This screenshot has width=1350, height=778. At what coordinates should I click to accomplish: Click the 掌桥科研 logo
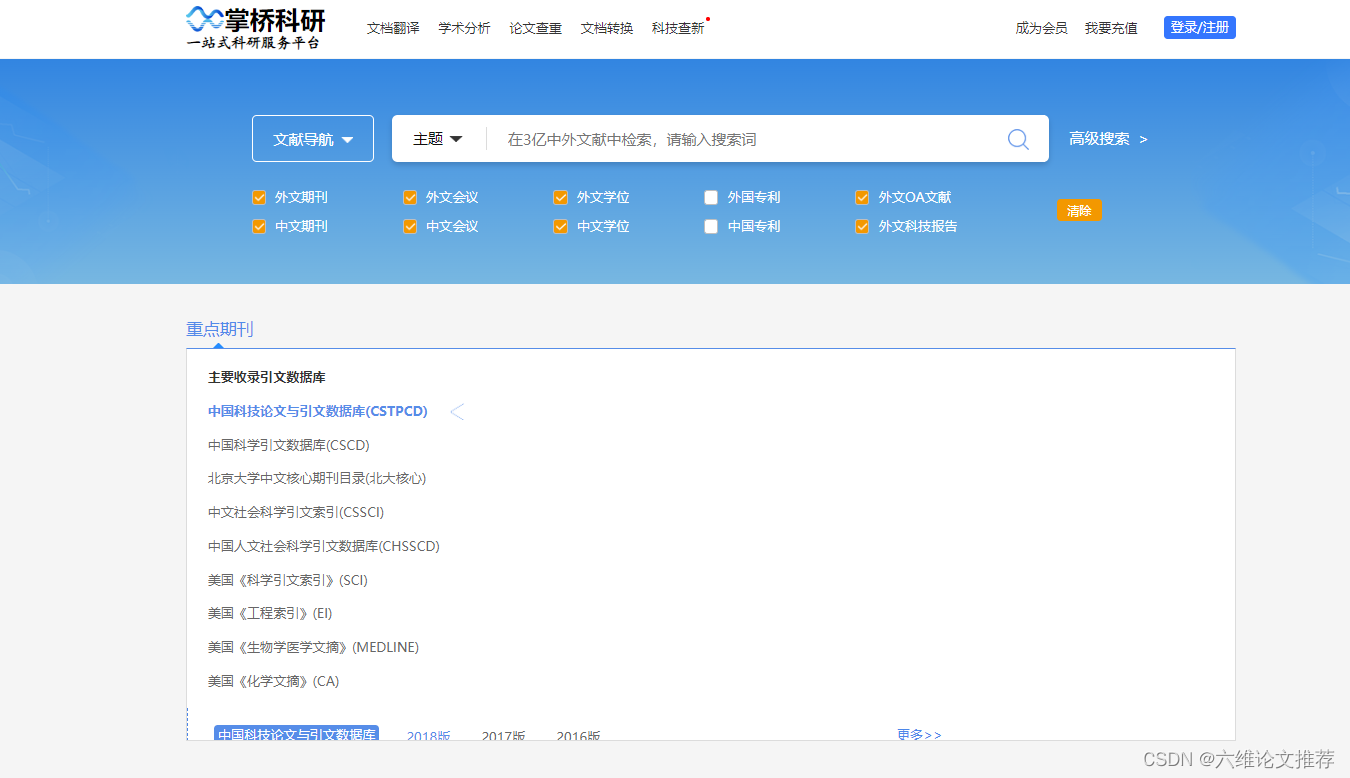[x=256, y=27]
